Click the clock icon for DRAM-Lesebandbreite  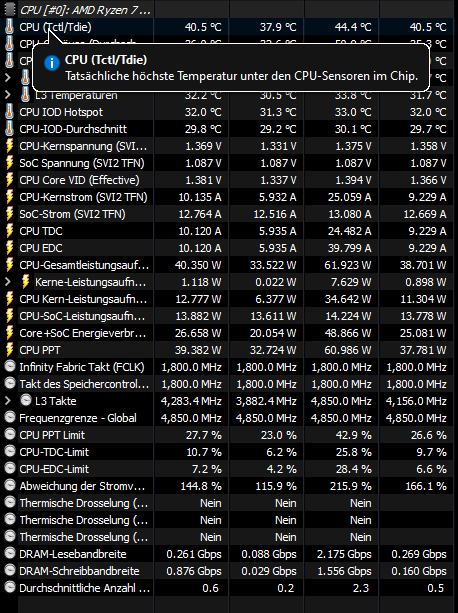pyautogui.click(x=10, y=553)
